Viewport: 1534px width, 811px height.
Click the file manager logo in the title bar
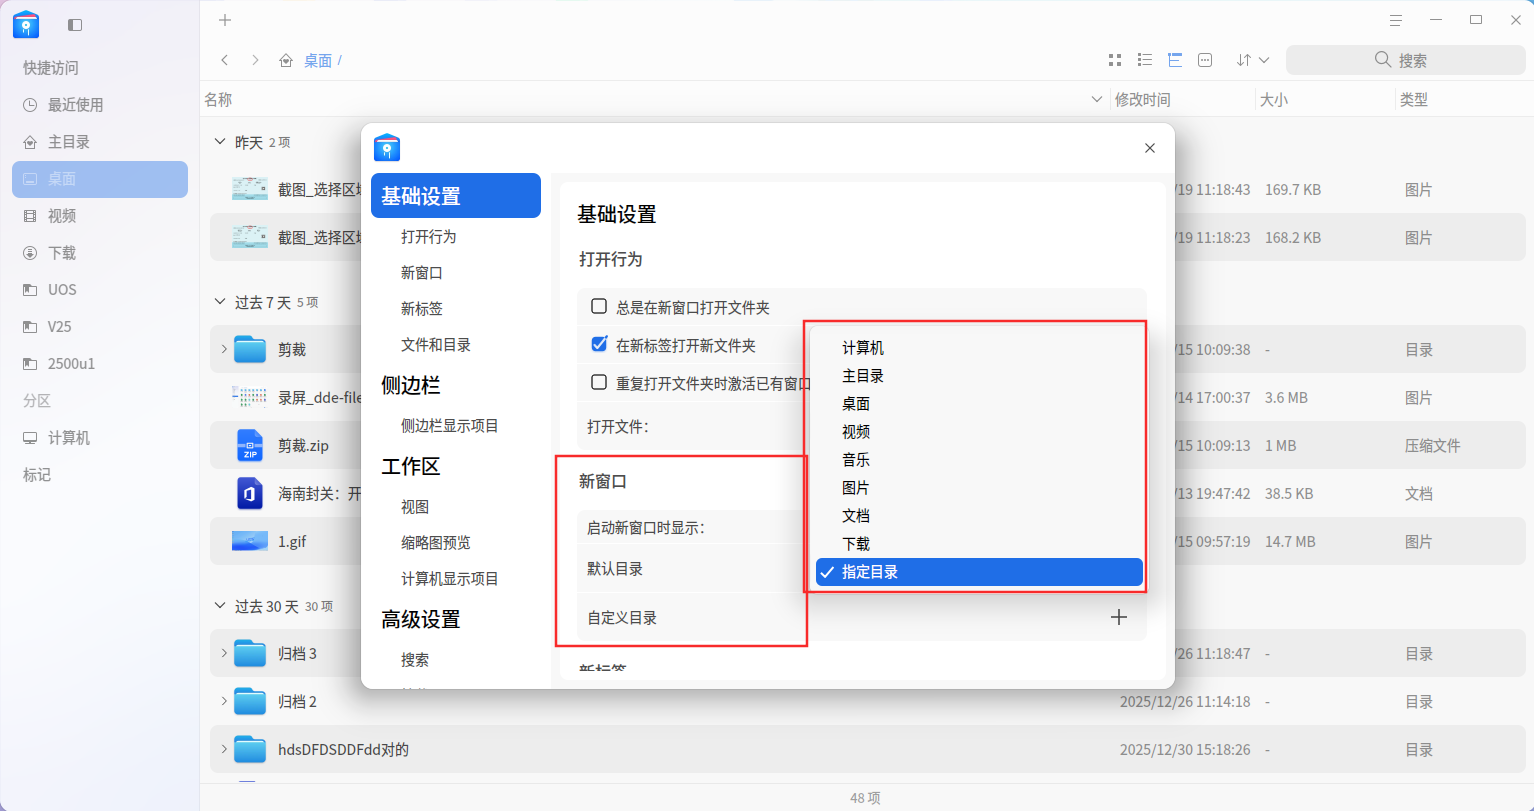pos(26,24)
